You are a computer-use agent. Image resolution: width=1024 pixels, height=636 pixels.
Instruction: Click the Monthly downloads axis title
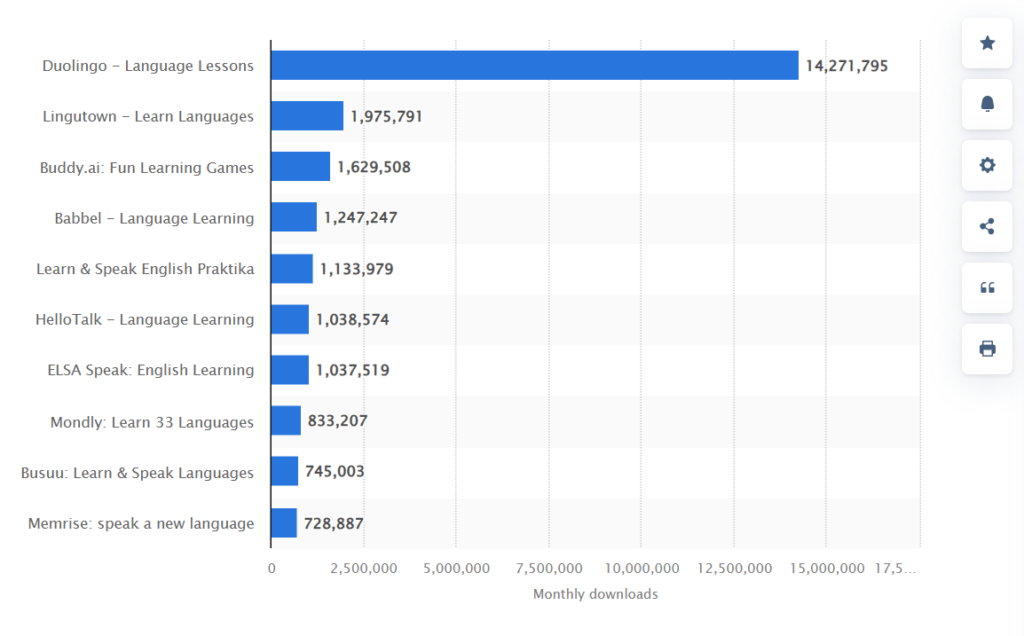(595, 594)
